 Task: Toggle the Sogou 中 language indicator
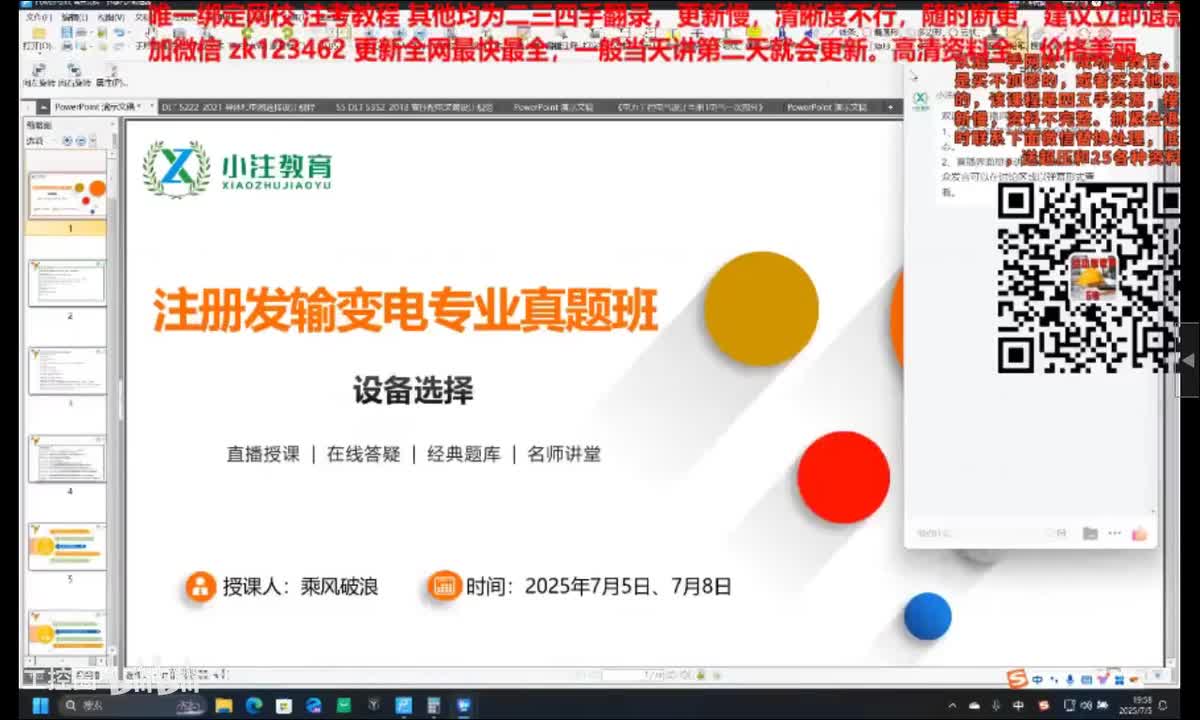pyautogui.click(x=1038, y=680)
